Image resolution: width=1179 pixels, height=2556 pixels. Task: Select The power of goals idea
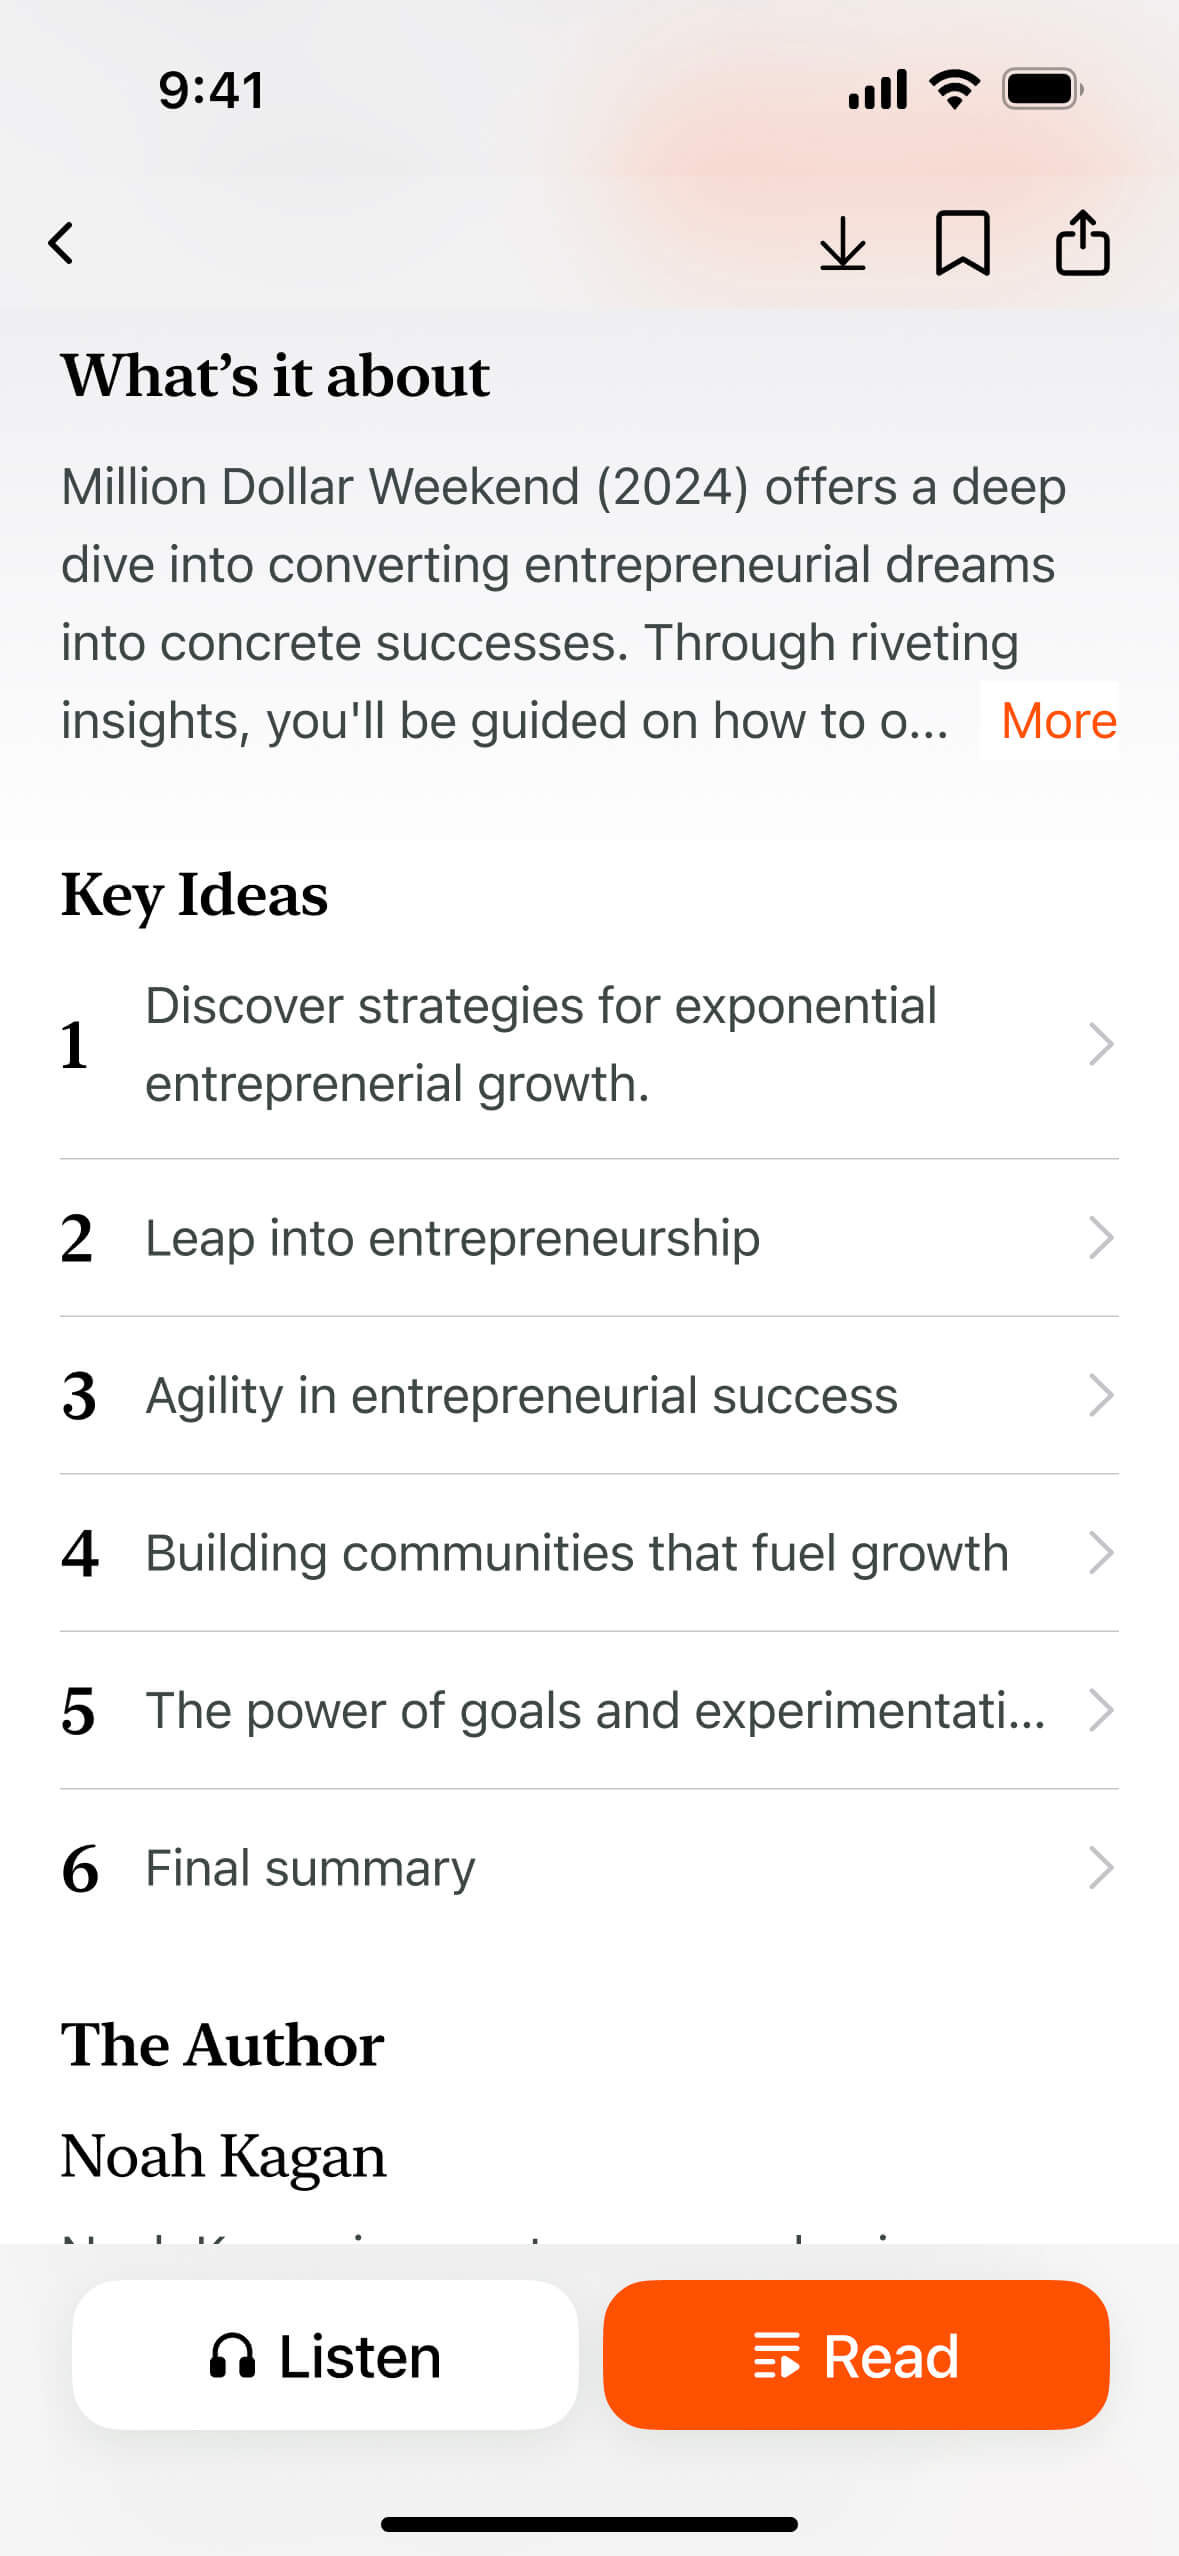tap(595, 1710)
